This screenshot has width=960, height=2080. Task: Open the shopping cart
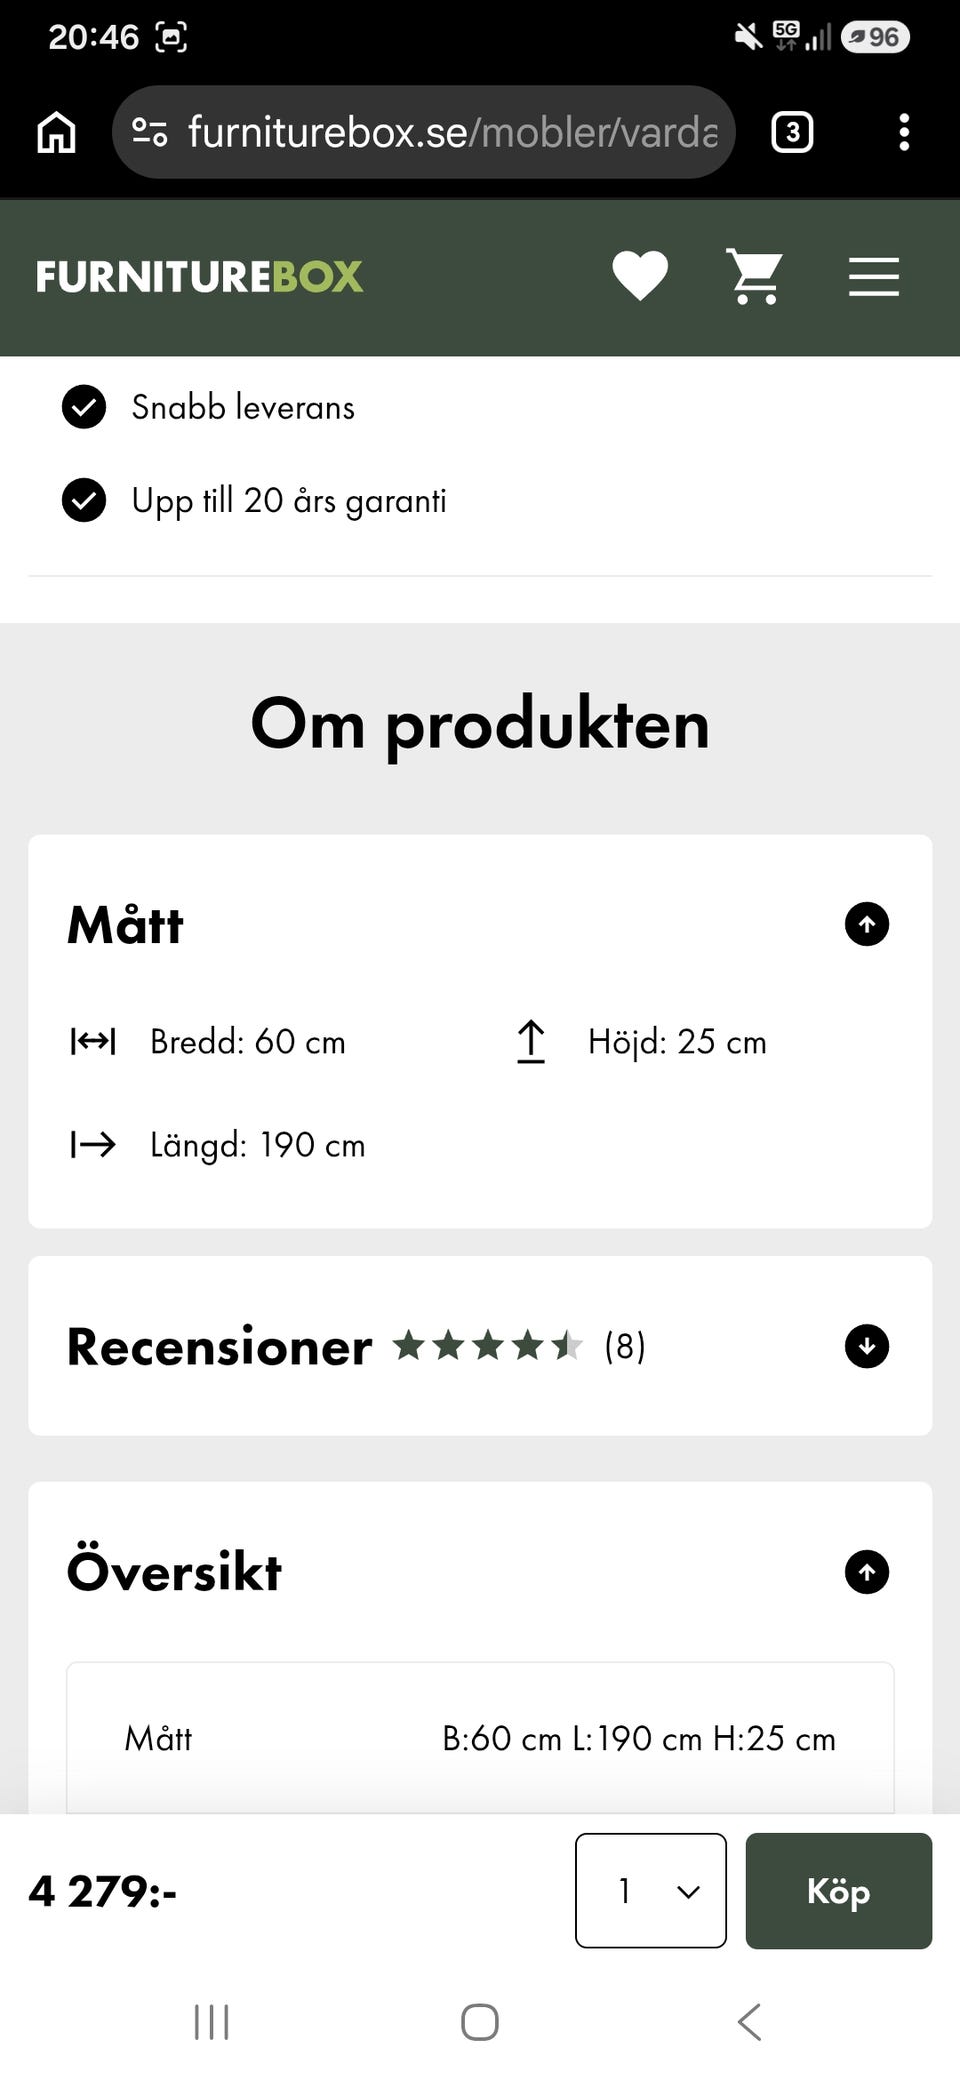(x=755, y=277)
